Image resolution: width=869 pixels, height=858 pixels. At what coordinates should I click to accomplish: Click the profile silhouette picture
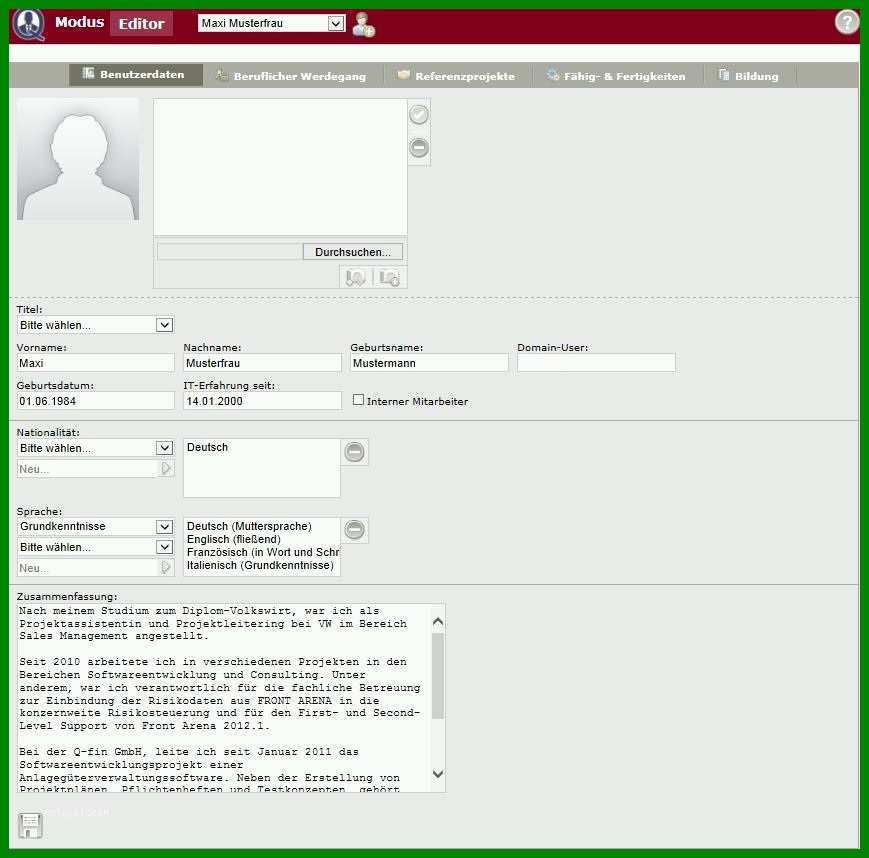coord(78,160)
